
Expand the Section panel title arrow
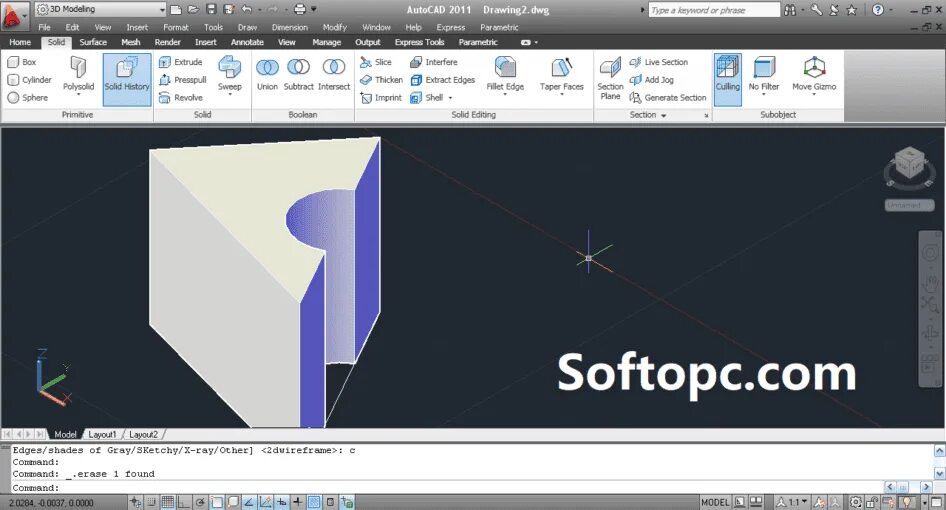(x=664, y=115)
